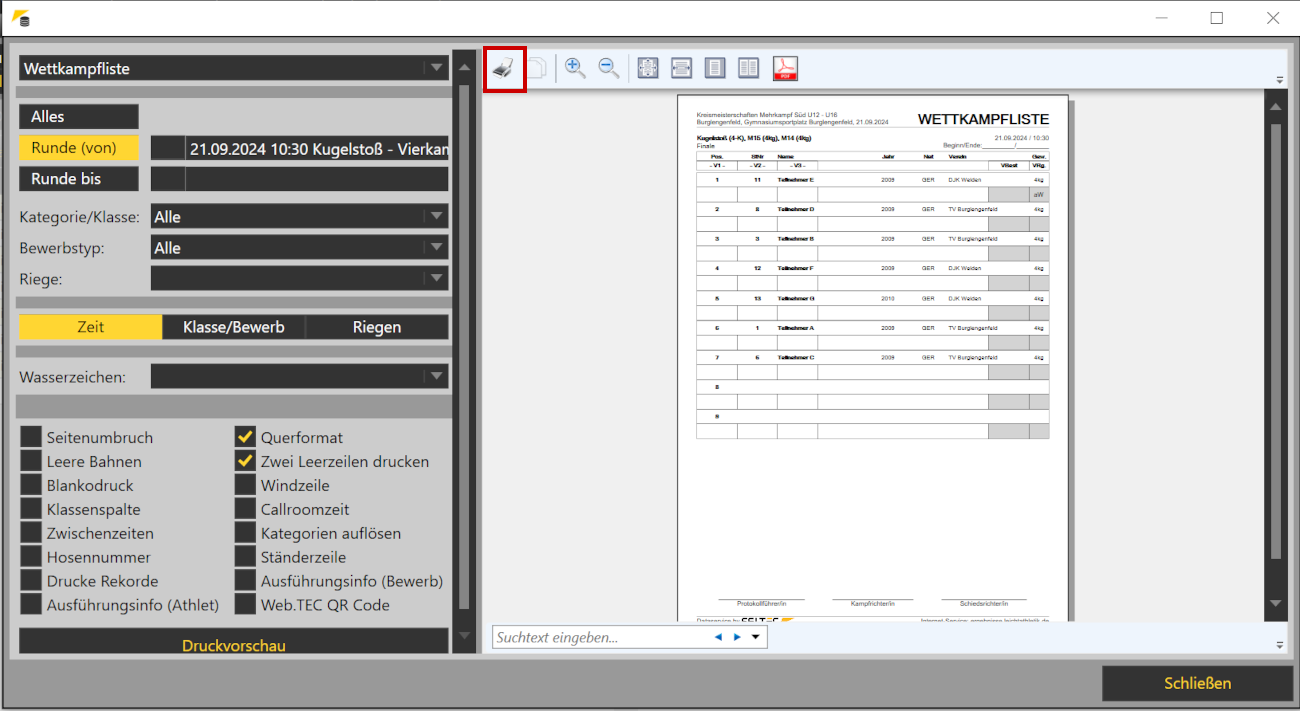Switch to Klasse/Bewerb sorting
1300x711 pixels.
pos(234,327)
